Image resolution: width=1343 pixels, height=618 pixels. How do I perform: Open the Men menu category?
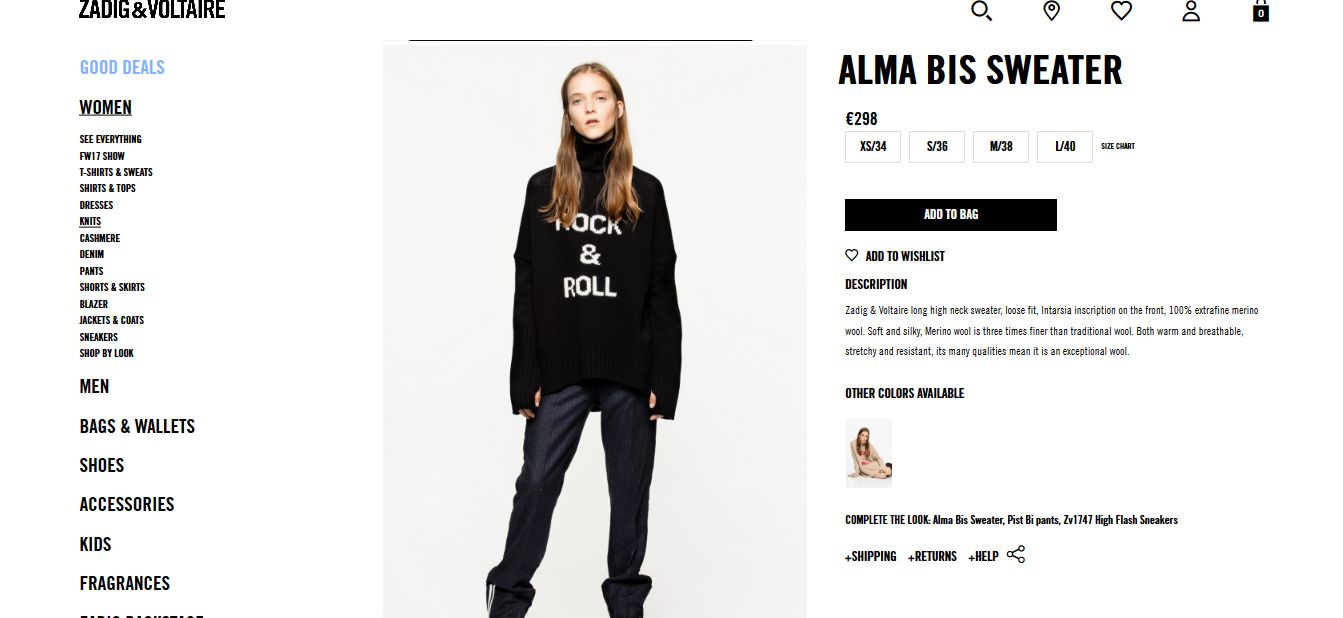[x=95, y=386]
